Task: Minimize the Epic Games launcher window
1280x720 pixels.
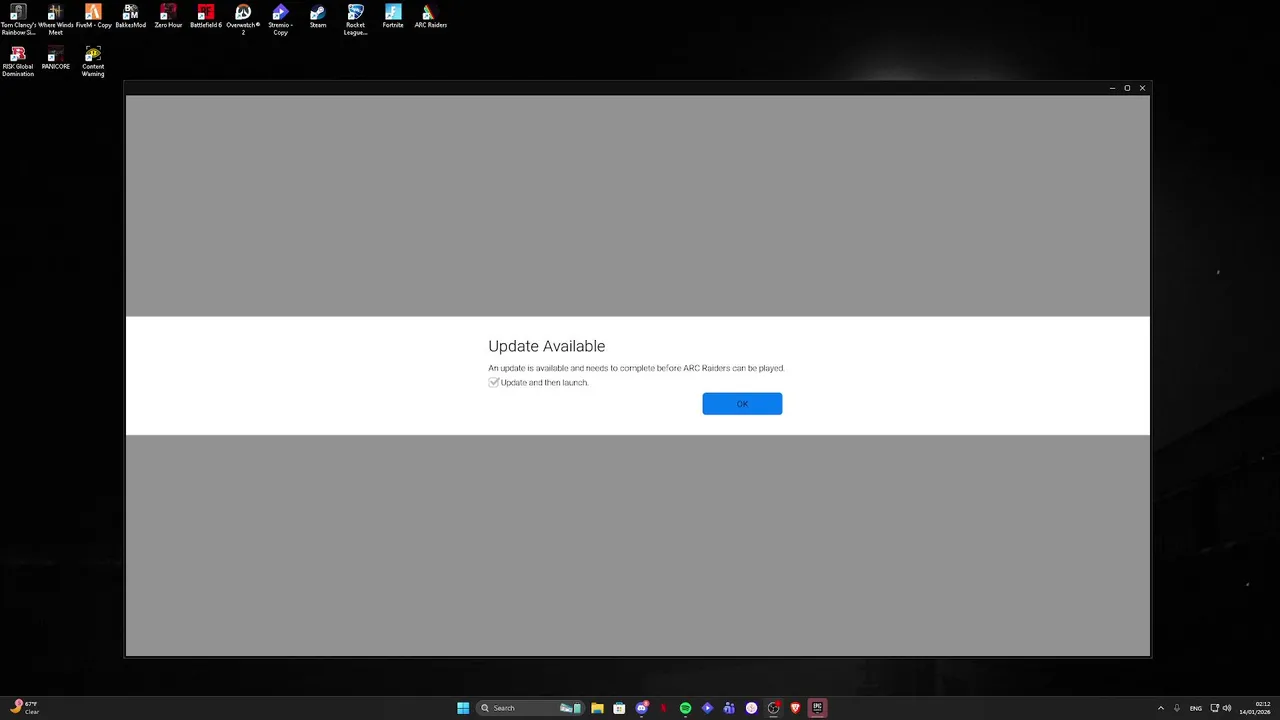Action: (x=1112, y=88)
